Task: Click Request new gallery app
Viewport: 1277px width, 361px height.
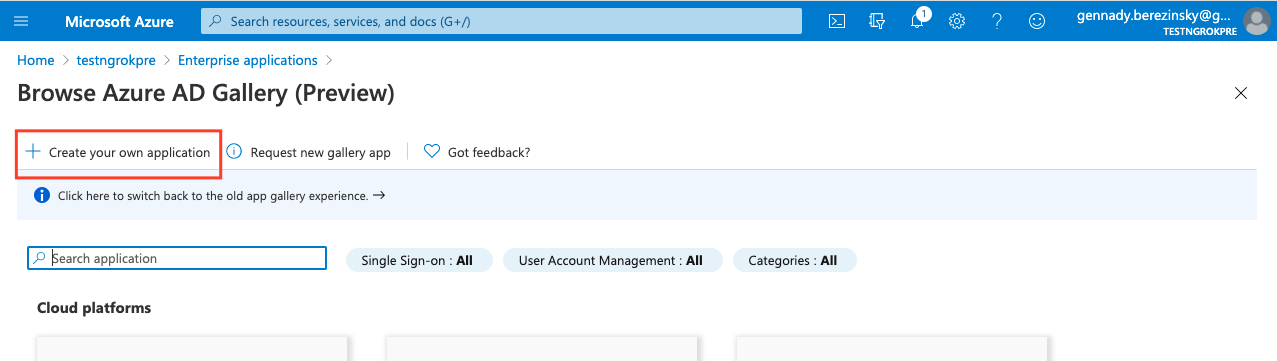Action: 320,153
